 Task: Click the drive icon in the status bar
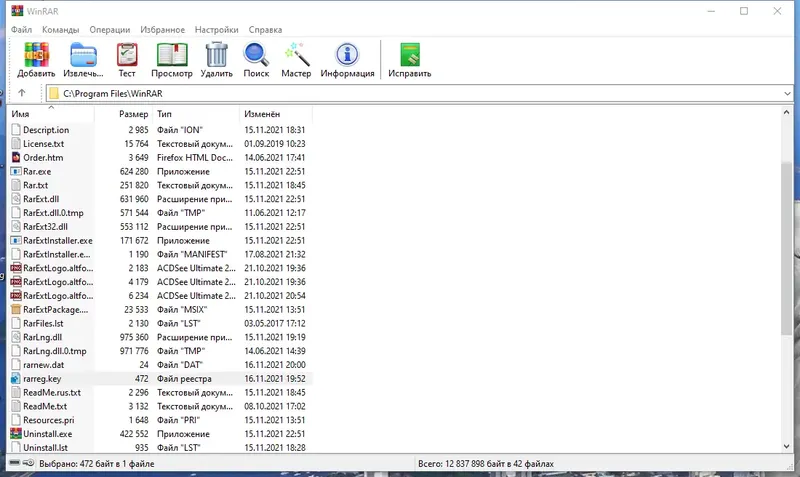(x=15, y=463)
